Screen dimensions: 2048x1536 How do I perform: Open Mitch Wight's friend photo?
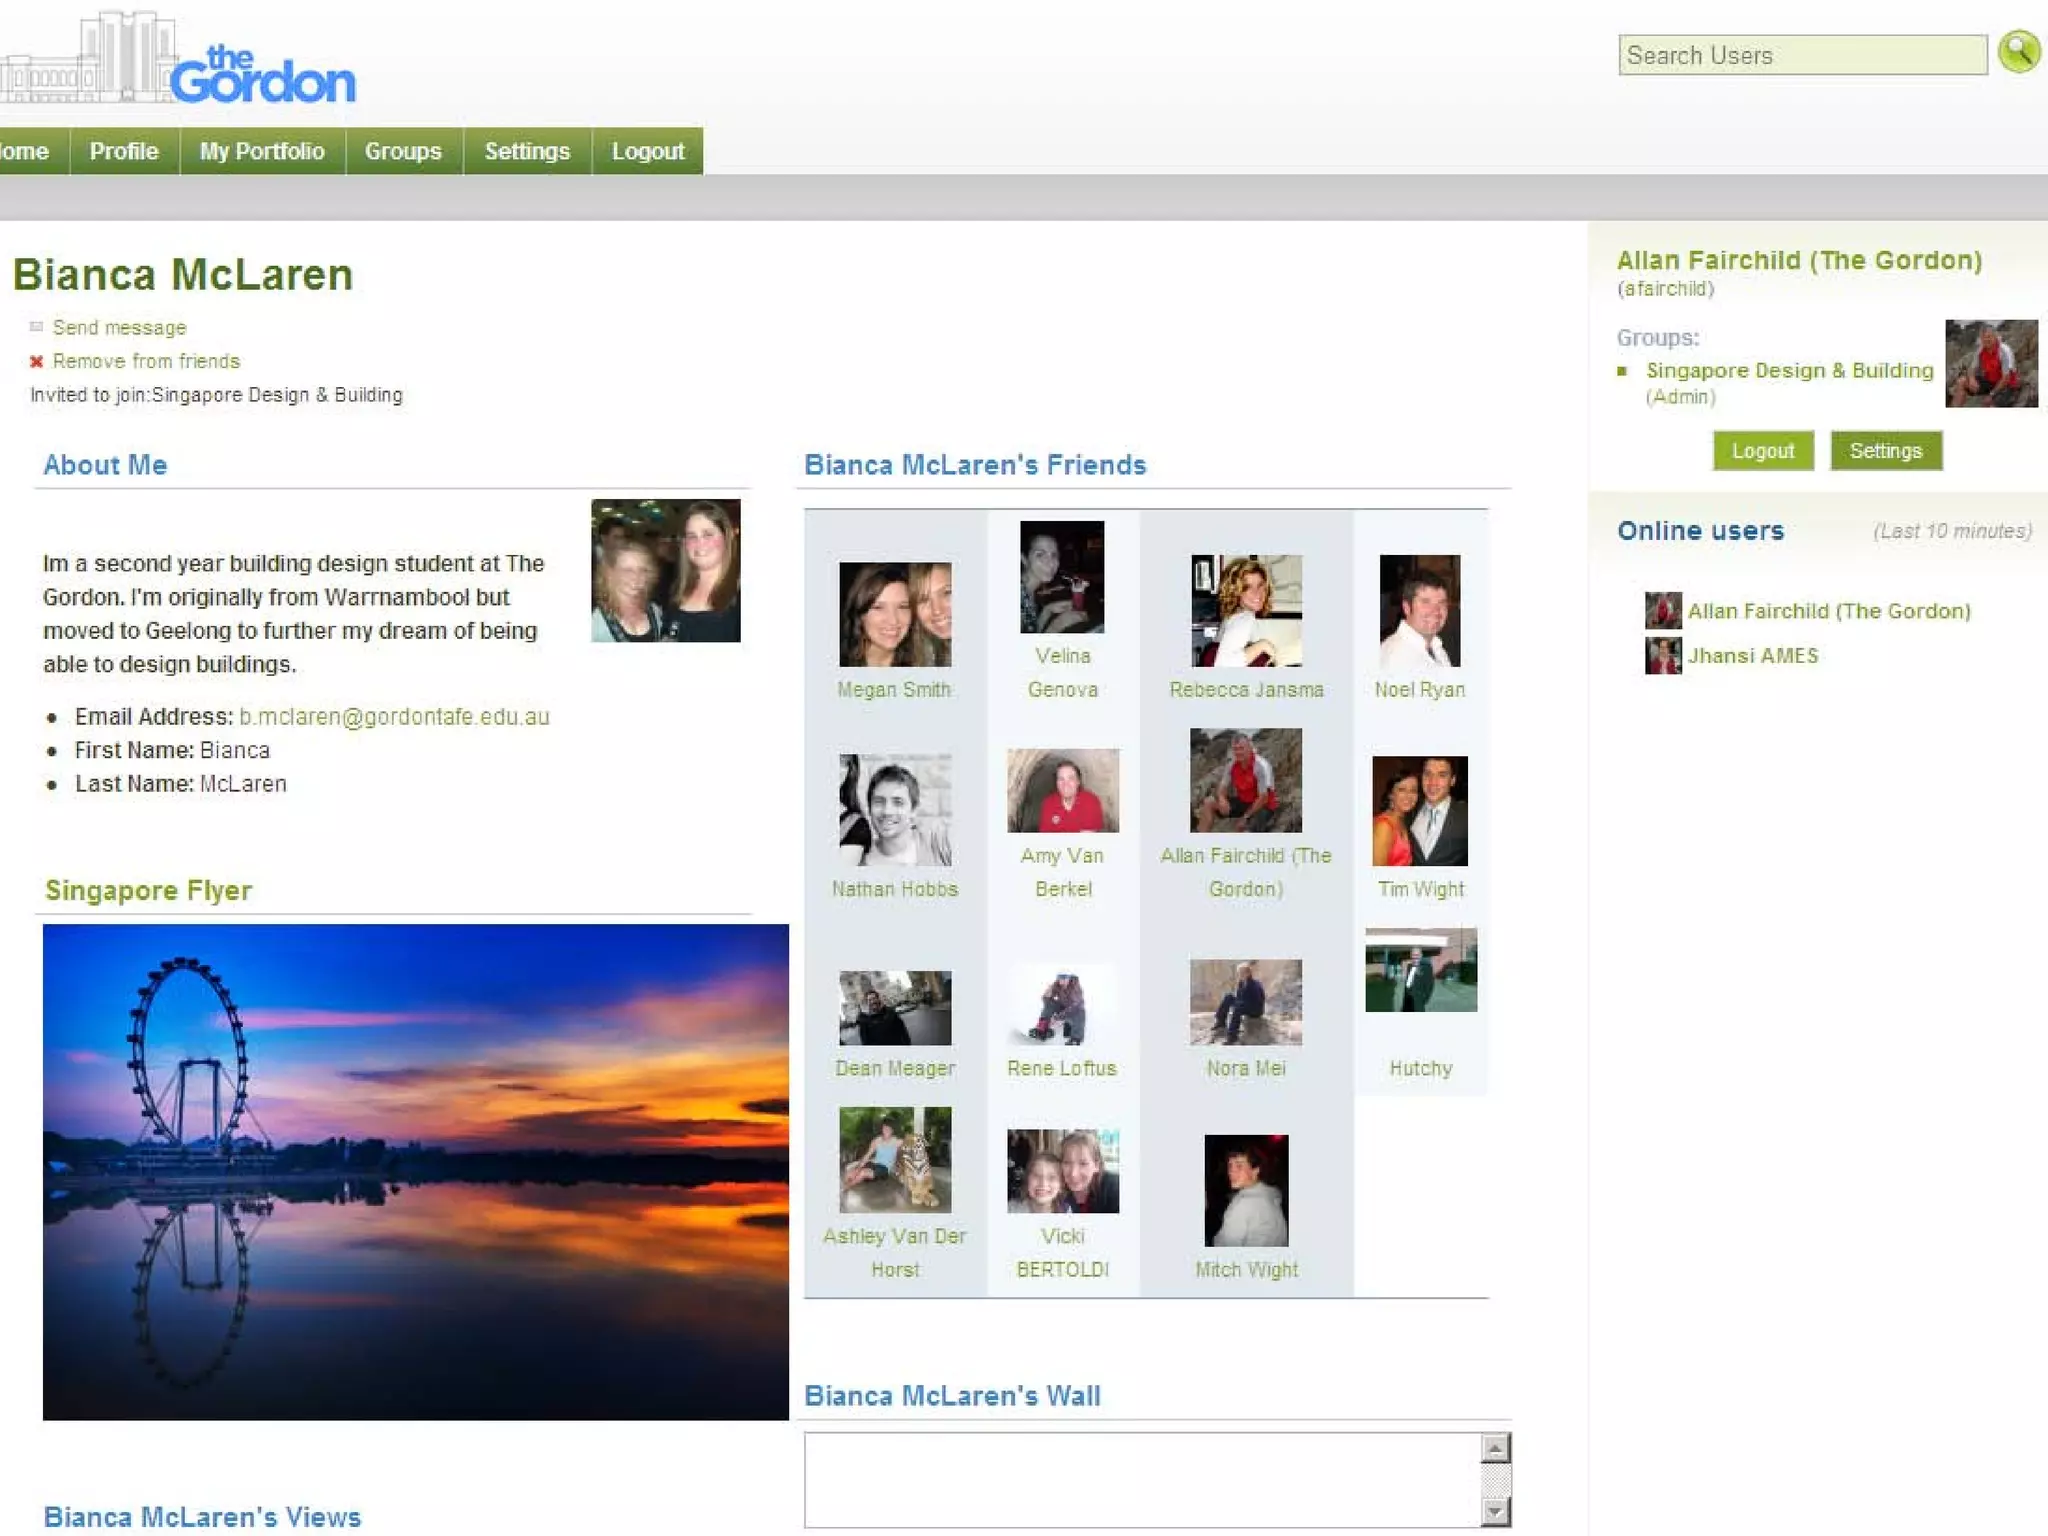coord(1245,1190)
